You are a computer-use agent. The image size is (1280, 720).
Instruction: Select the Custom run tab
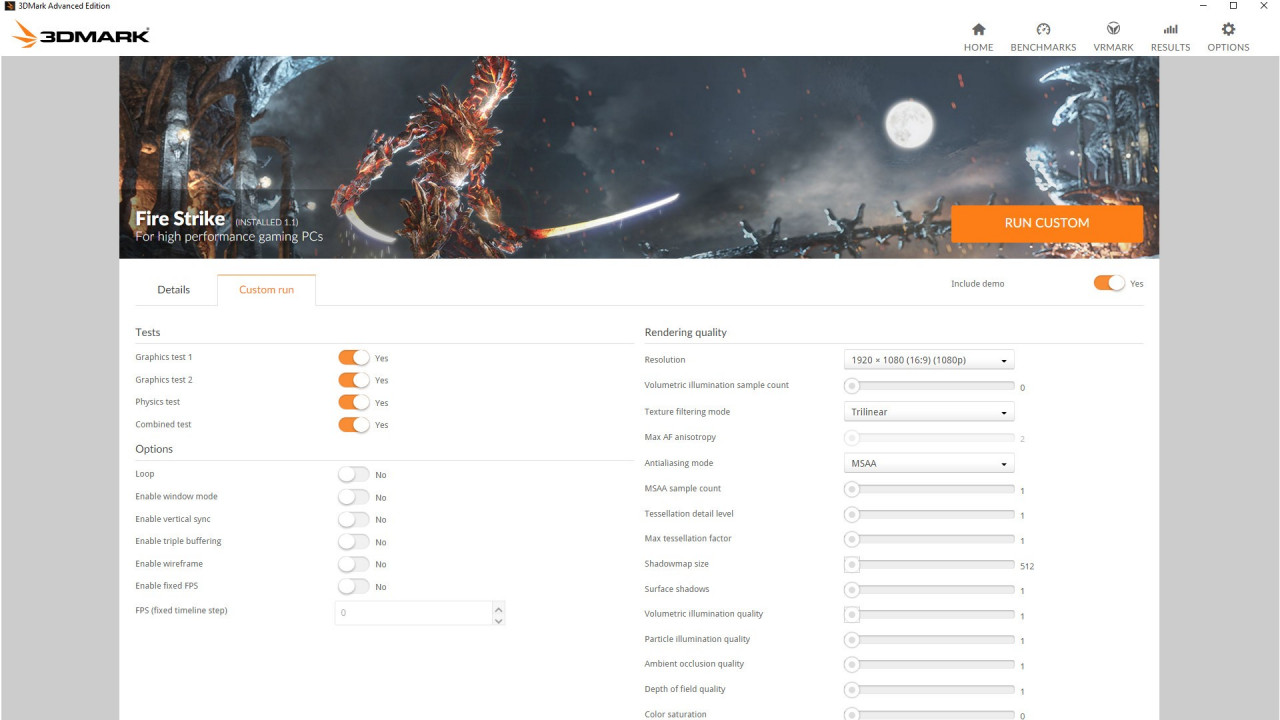click(x=266, y=290)
